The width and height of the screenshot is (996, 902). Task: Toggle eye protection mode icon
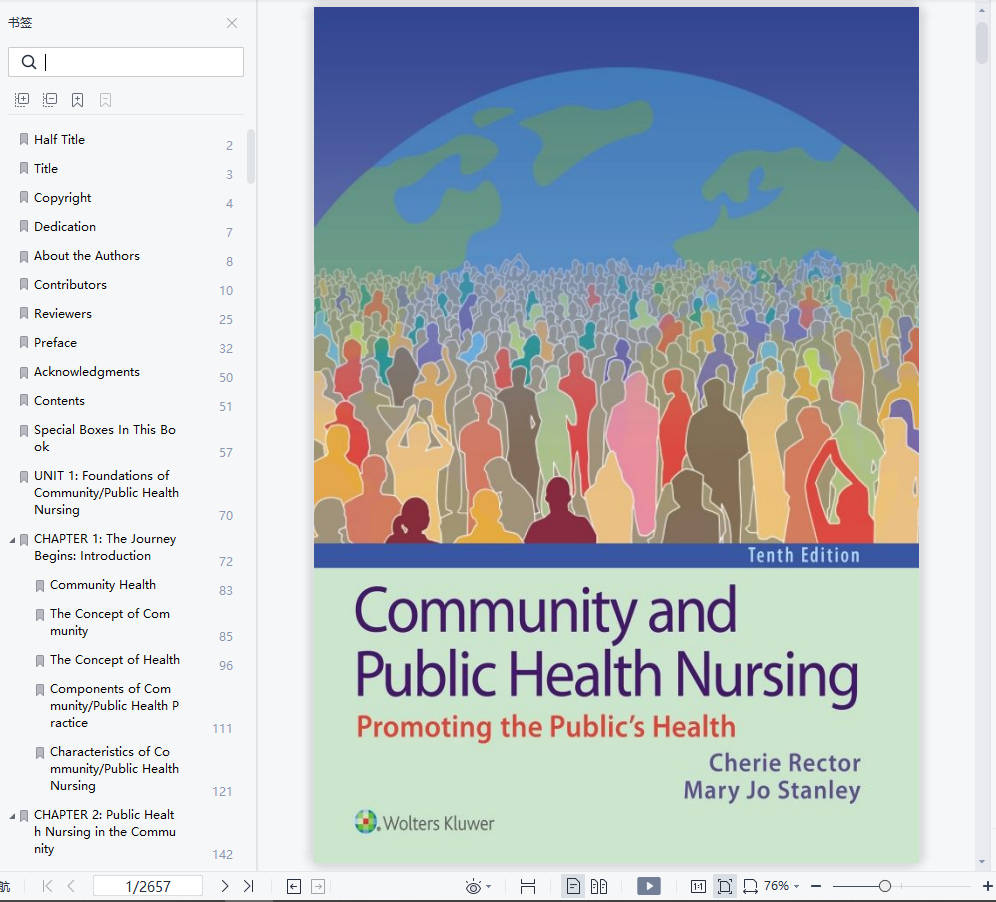click(x=473, y=886)
